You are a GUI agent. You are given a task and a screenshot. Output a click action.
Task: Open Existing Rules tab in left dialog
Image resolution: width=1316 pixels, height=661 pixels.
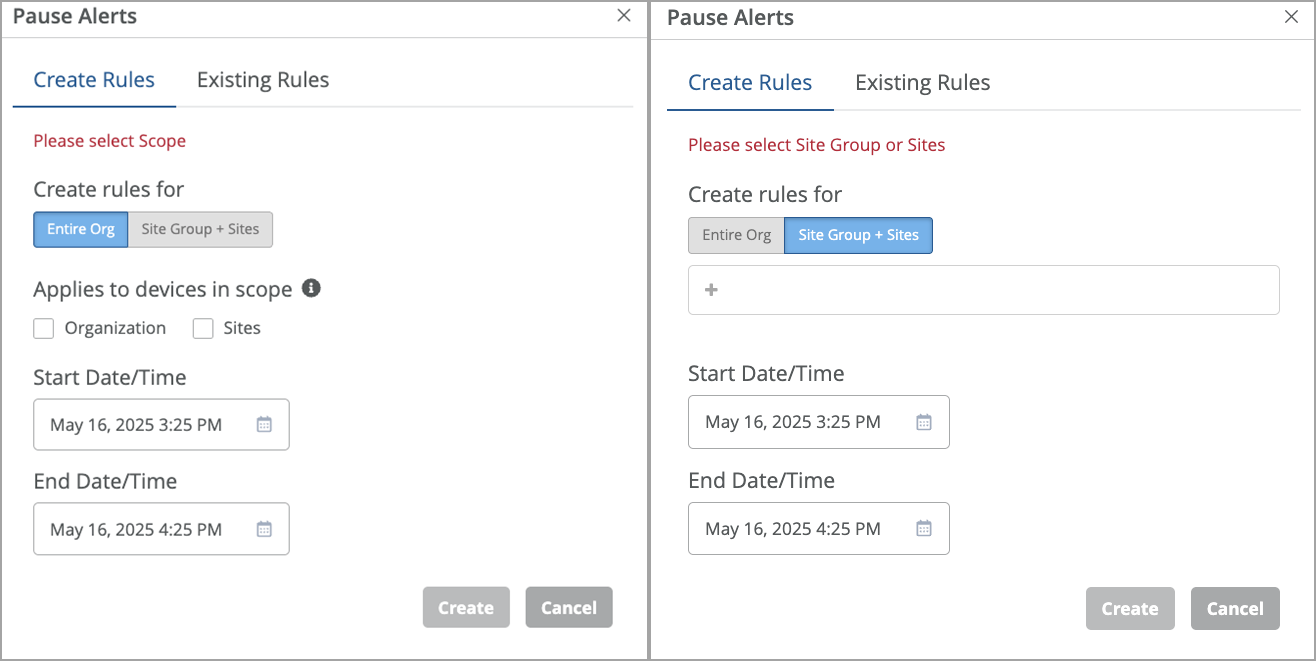263,80
